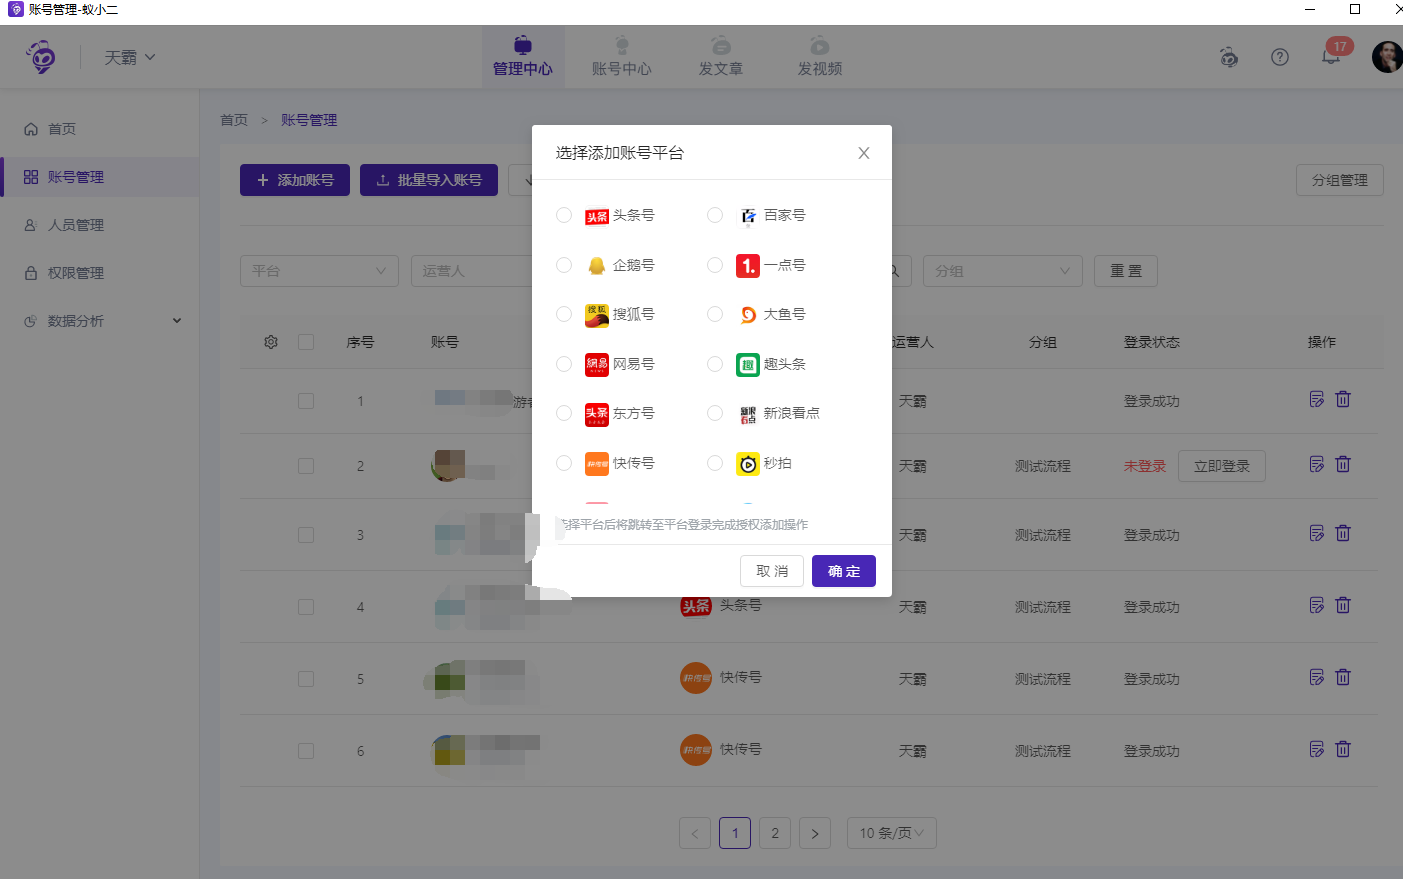This screenshot has height=879, width=1403.
Task: Check the checkbox for row 1
Action: pyautogui.click(x=306, y=401)
